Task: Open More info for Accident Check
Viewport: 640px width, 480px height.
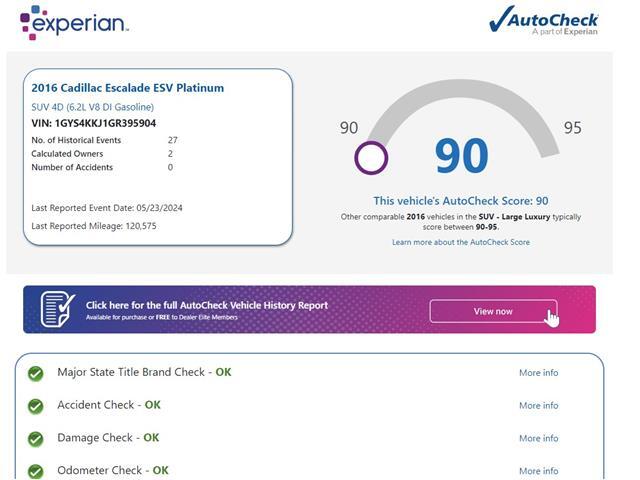Action: (x=538, y=405)
